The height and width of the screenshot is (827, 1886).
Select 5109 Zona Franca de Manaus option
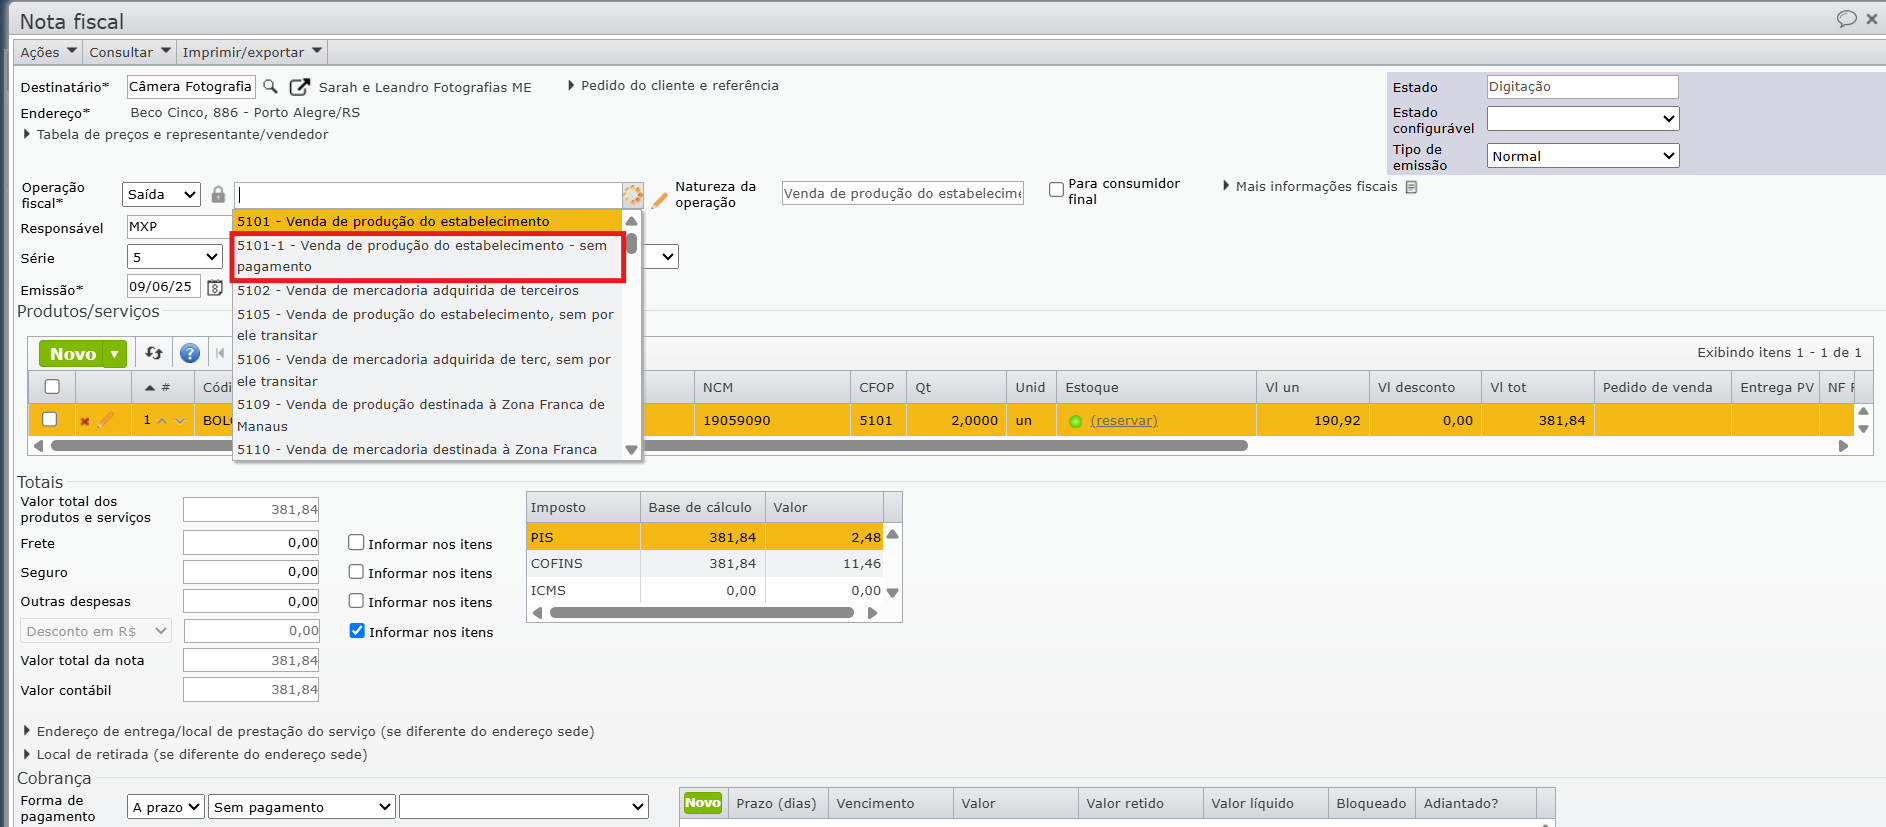coord(428,415)
